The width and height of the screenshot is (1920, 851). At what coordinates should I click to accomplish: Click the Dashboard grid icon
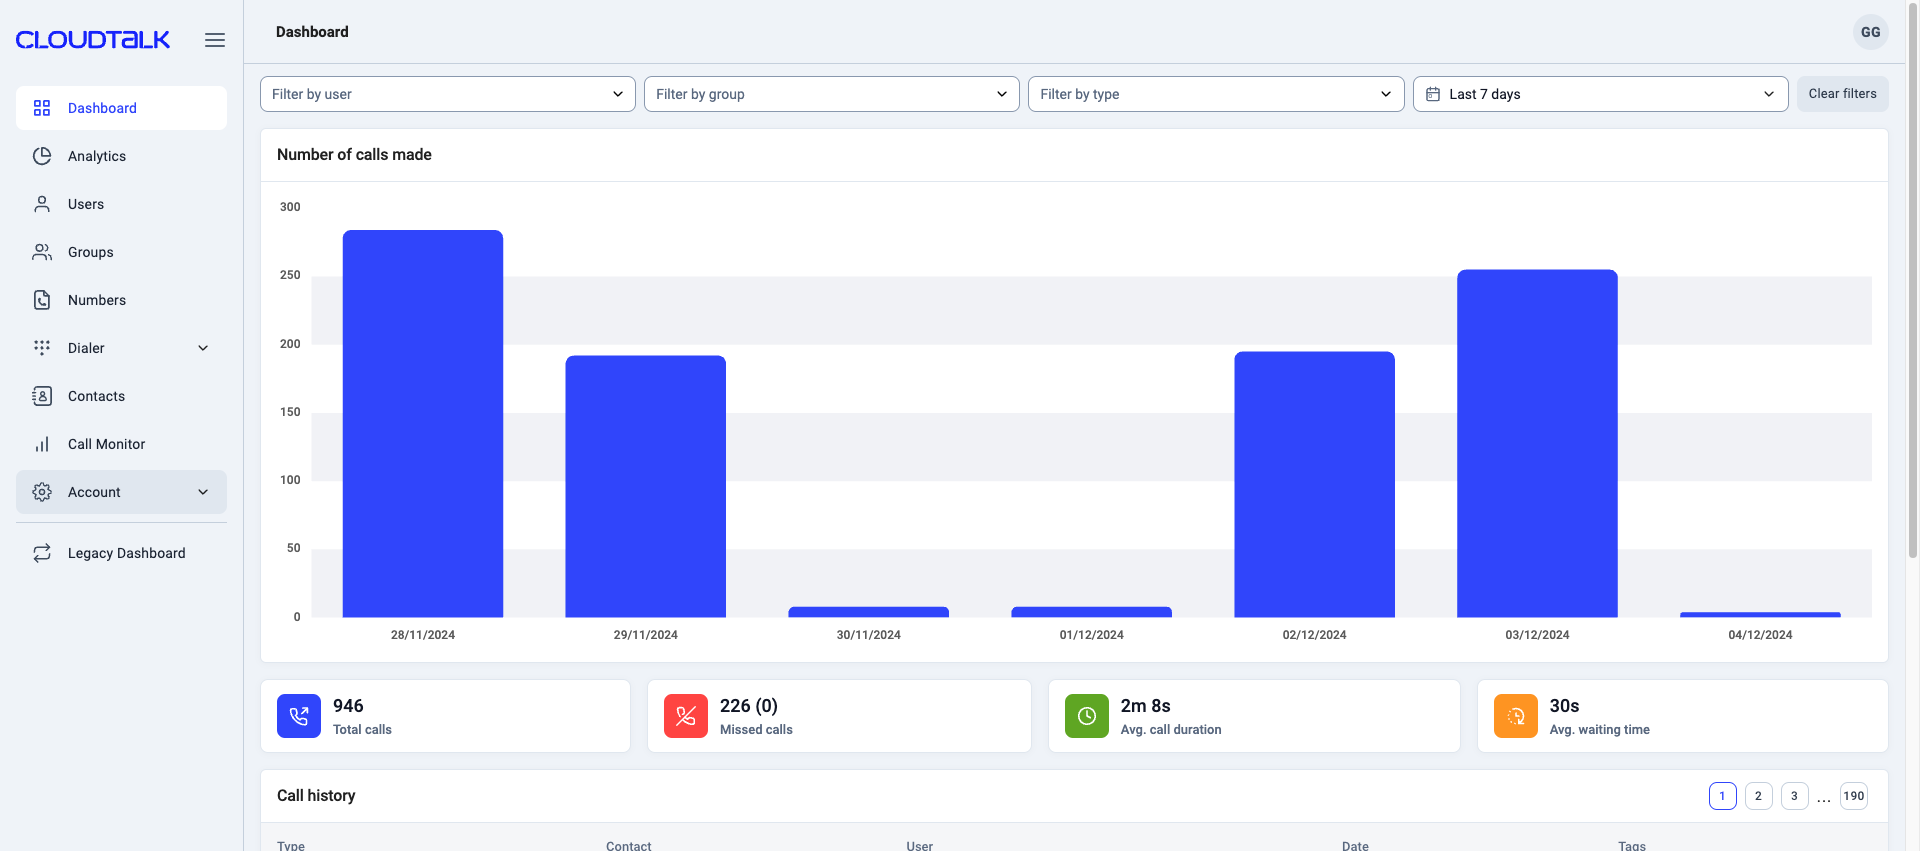pyautogui.click(x=42, y=108)
